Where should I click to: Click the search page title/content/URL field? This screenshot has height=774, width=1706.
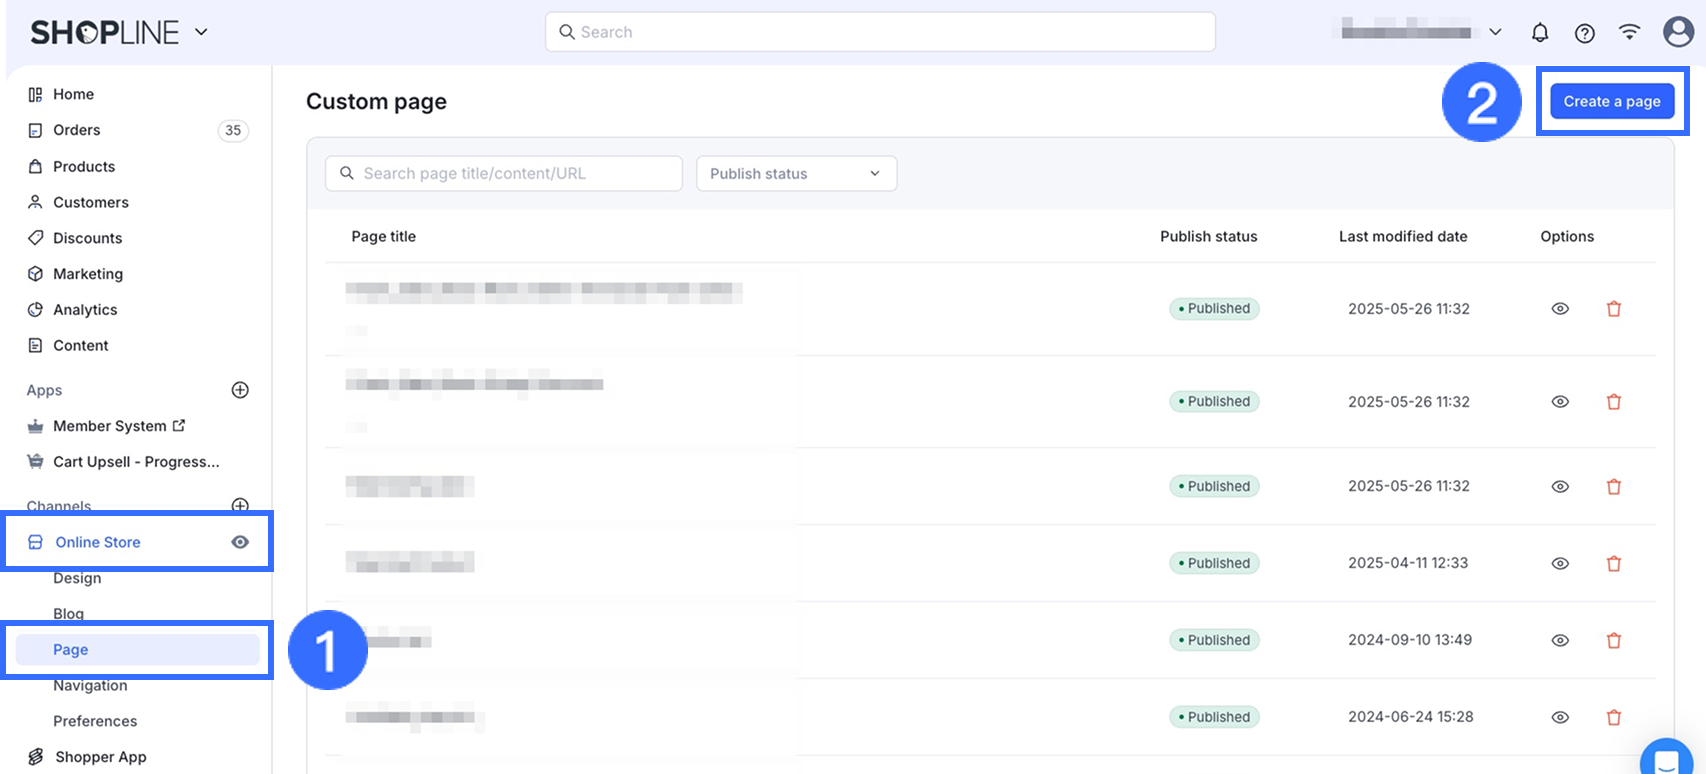coord(504,174)
